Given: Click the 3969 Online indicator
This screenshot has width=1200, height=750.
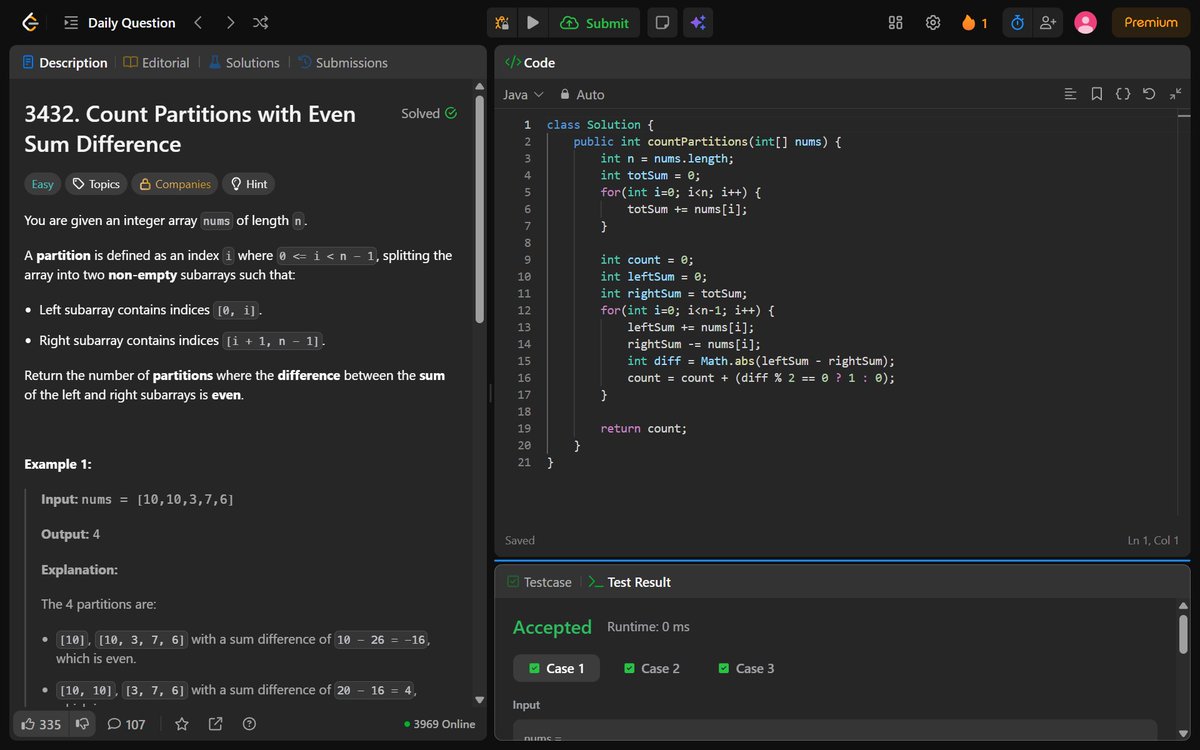Looking at the screenshot, I should pos(440,724).
